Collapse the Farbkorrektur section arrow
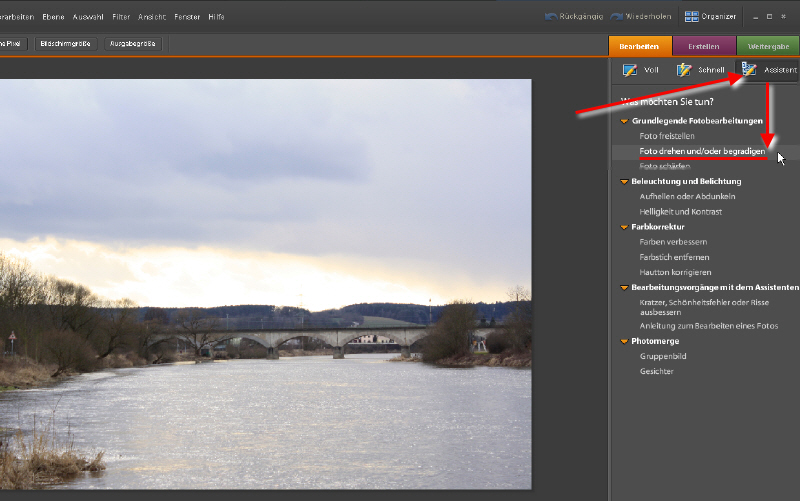 coord(624,227)
